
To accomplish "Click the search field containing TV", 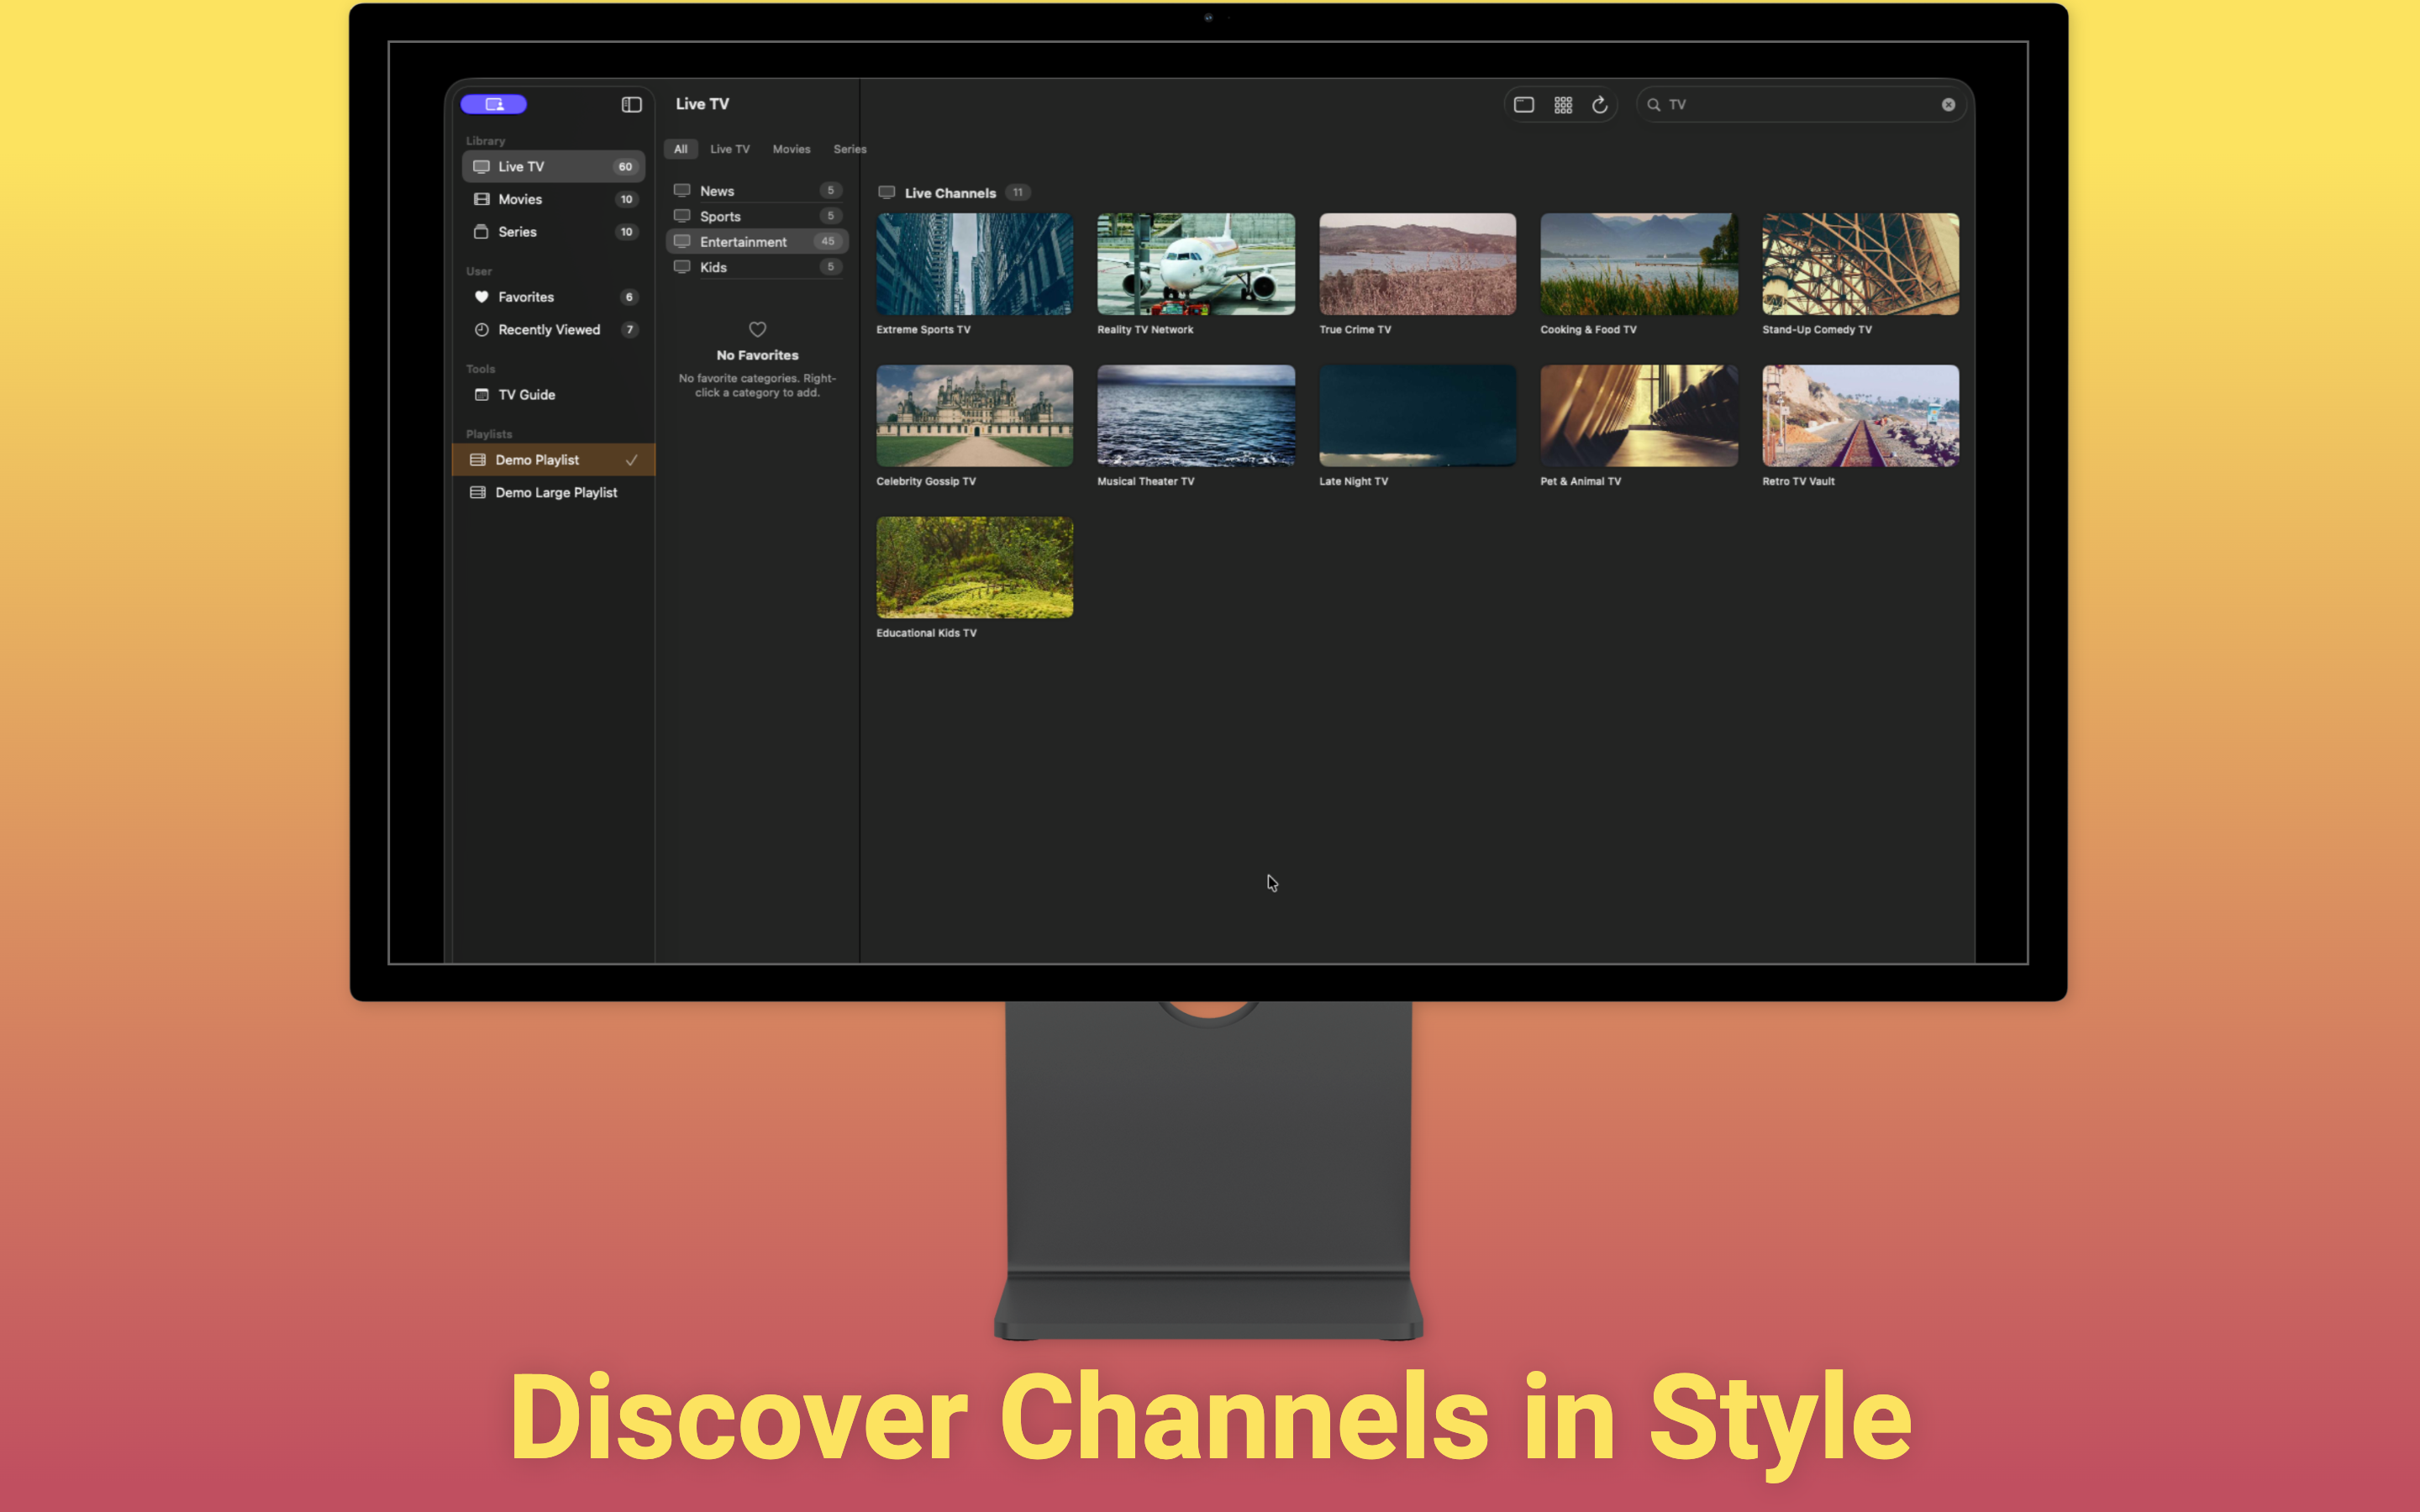I will click(1801, 104).
